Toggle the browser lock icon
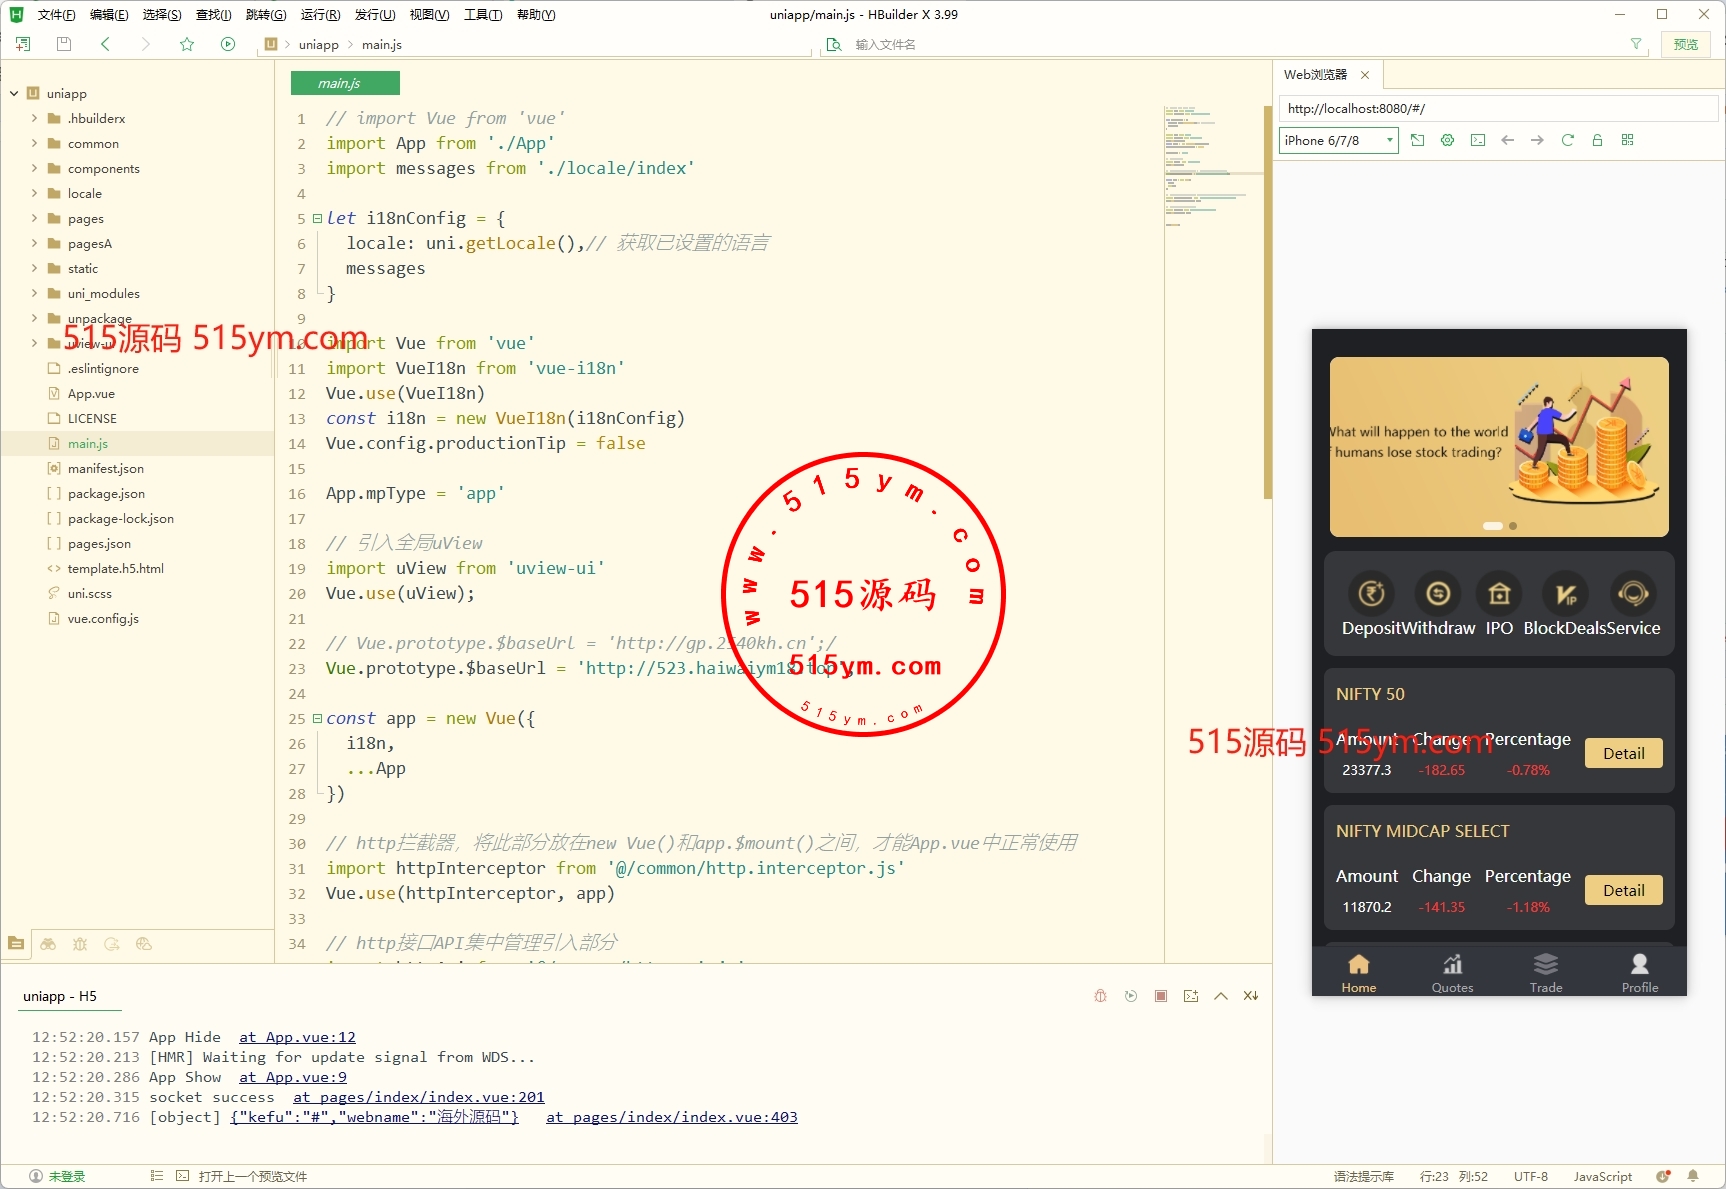 point(1597,140)
